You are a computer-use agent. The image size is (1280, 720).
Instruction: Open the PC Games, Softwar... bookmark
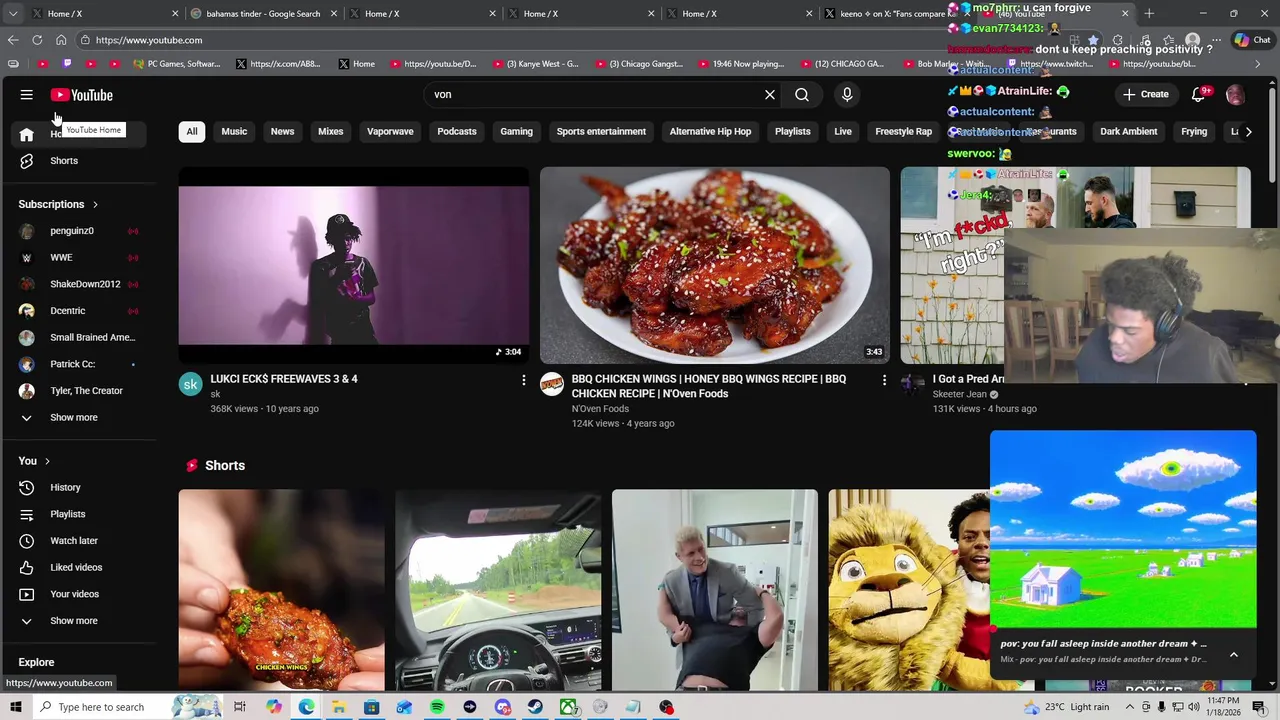[176, 64]
